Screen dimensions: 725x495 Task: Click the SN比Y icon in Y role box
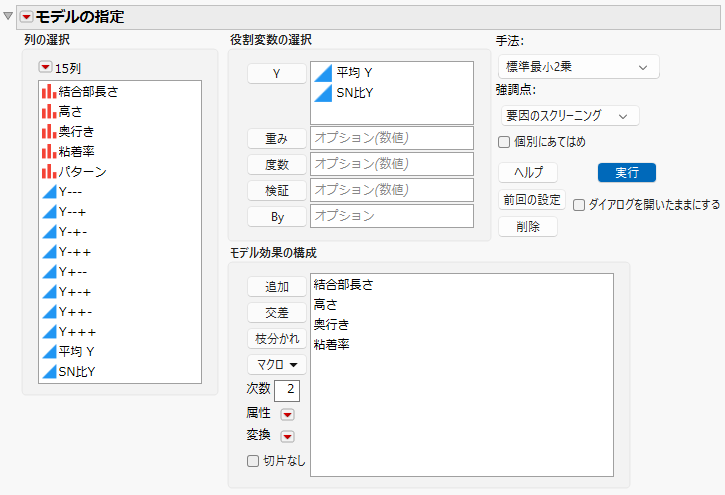point(323,93)
